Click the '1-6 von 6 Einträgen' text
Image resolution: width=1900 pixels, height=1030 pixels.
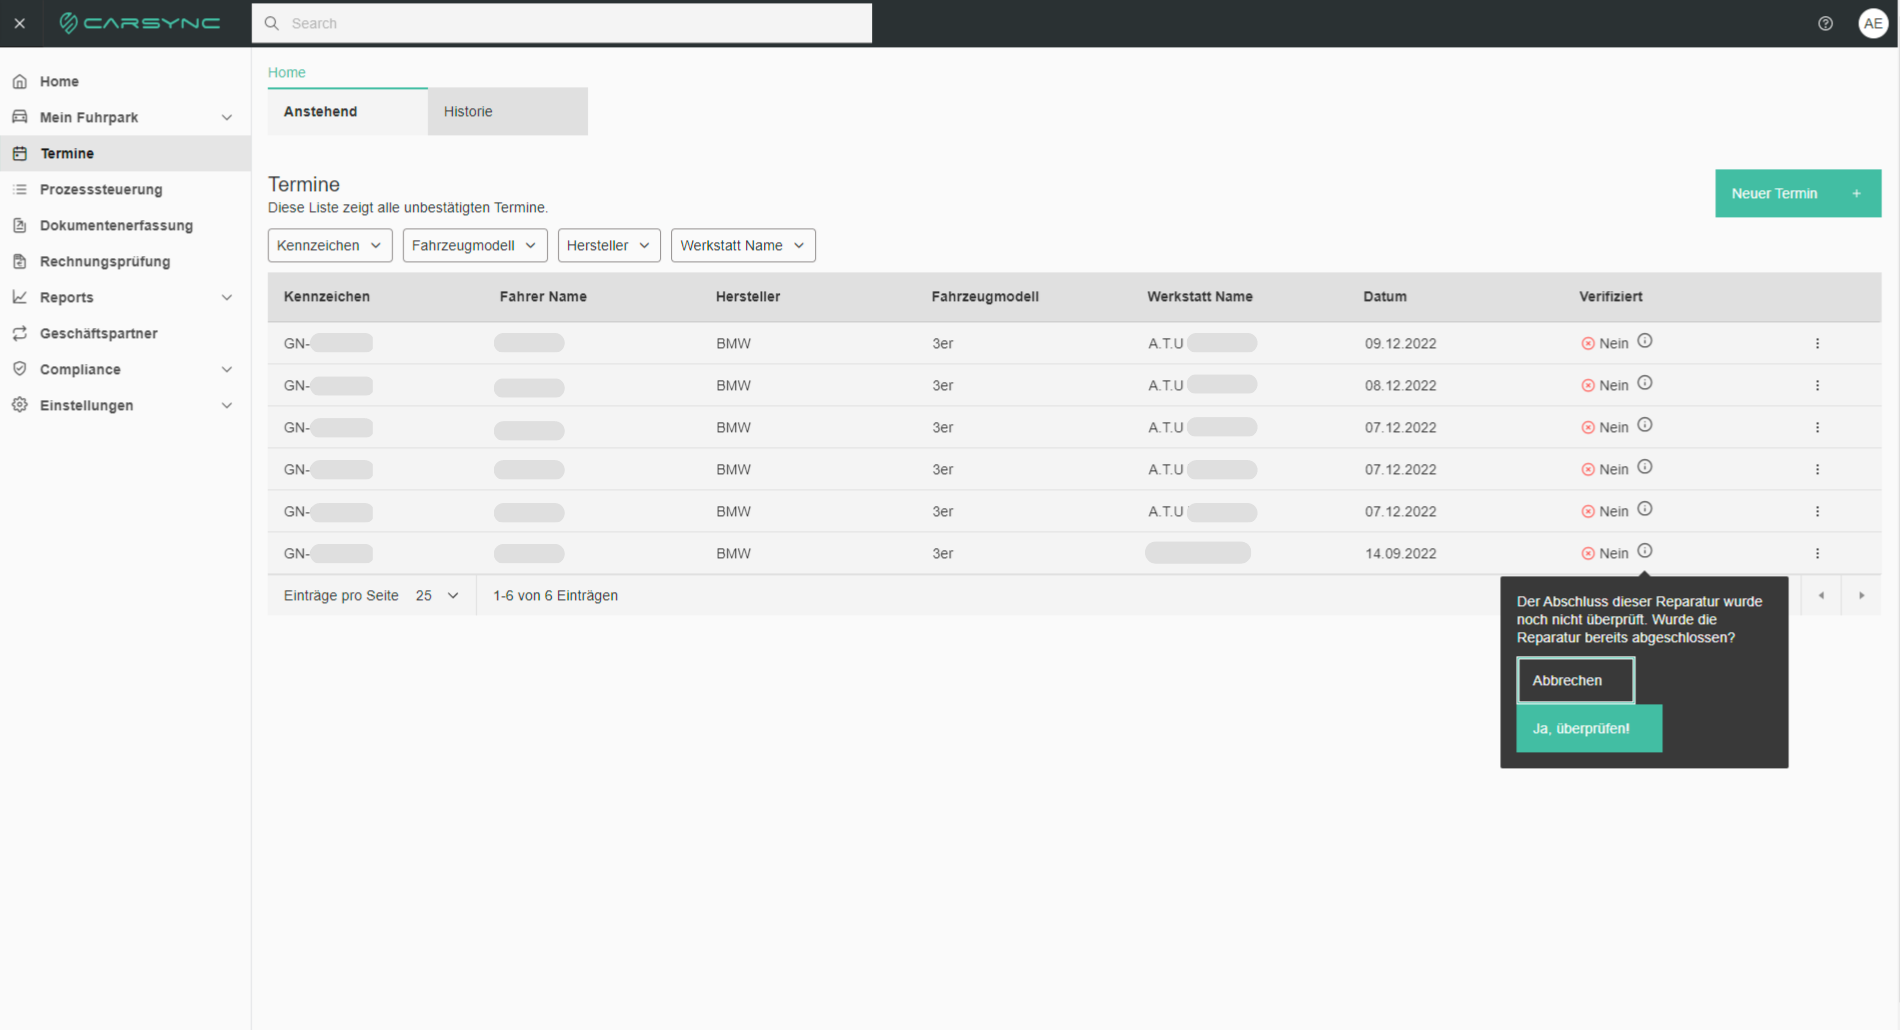click(555, 595)
